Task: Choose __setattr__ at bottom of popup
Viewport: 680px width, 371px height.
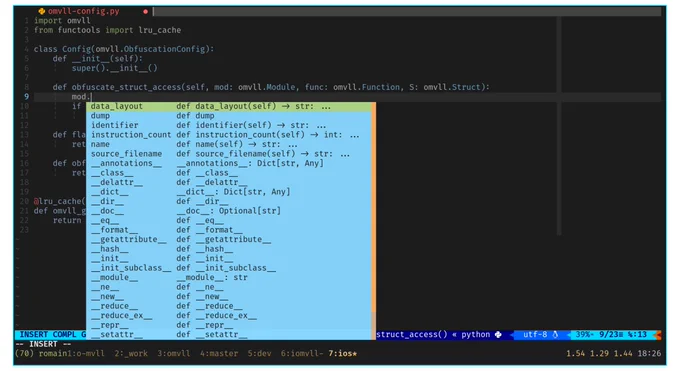Action: click(x=229, y=335)
